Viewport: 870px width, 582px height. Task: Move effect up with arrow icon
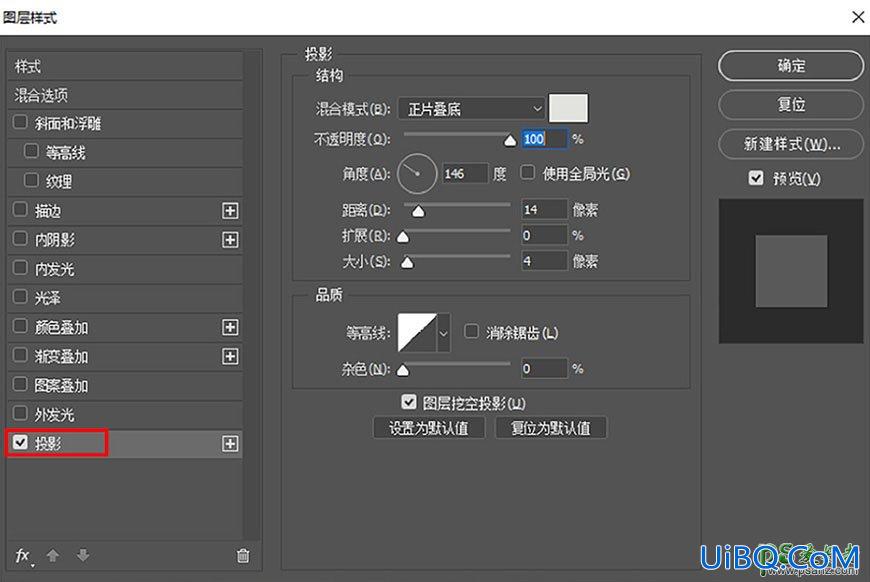pos(53,555)
